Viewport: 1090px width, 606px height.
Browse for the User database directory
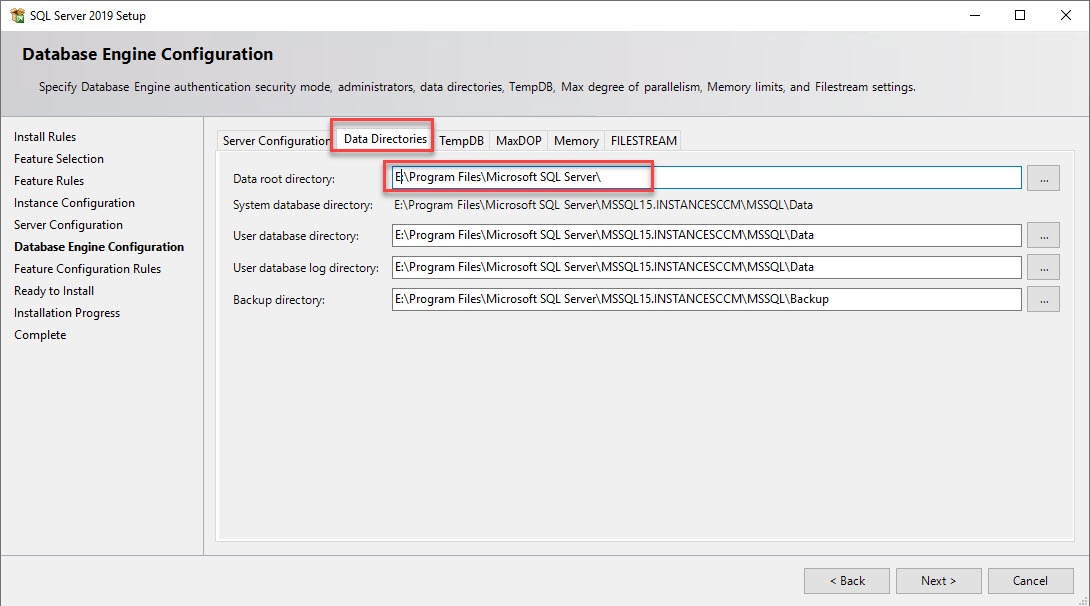click(x=1043, y=235)
